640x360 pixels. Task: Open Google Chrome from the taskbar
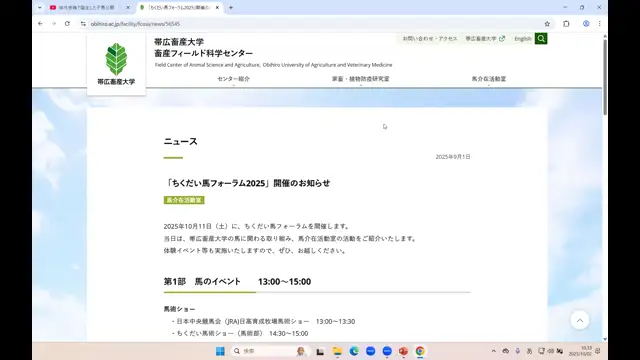[420, 351]
